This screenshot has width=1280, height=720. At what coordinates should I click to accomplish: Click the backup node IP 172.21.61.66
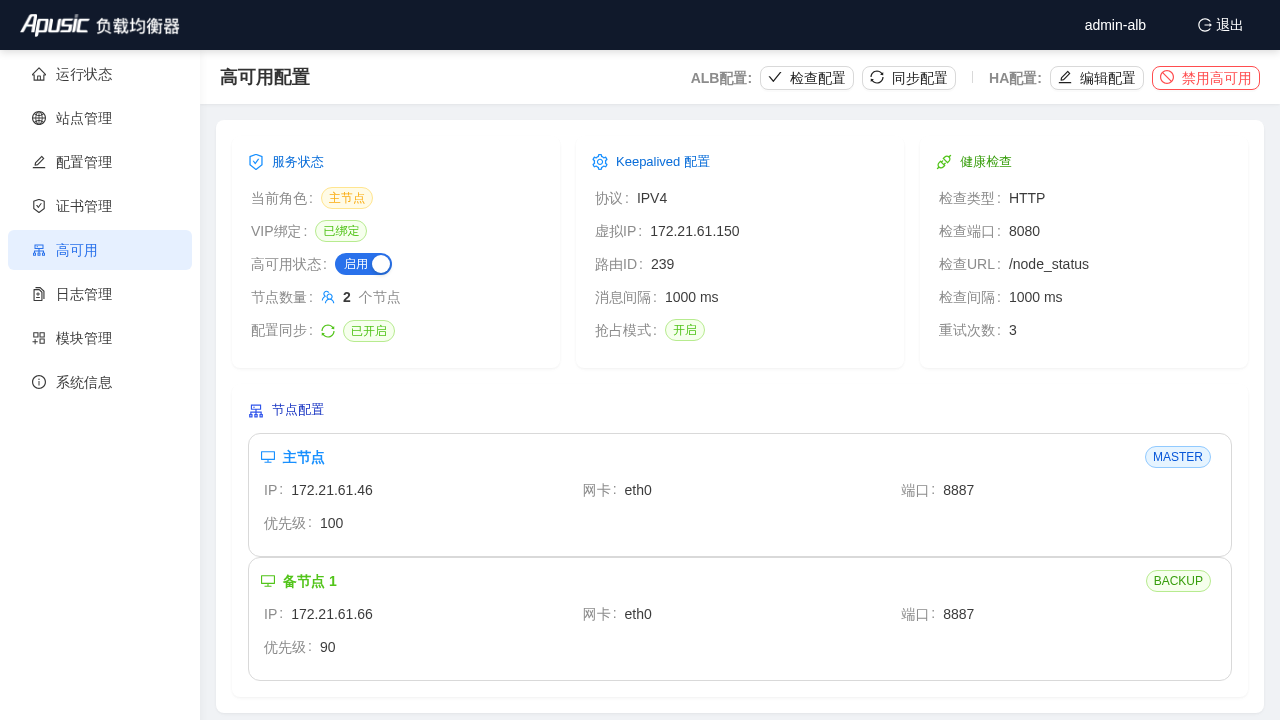tap(332, 614)
